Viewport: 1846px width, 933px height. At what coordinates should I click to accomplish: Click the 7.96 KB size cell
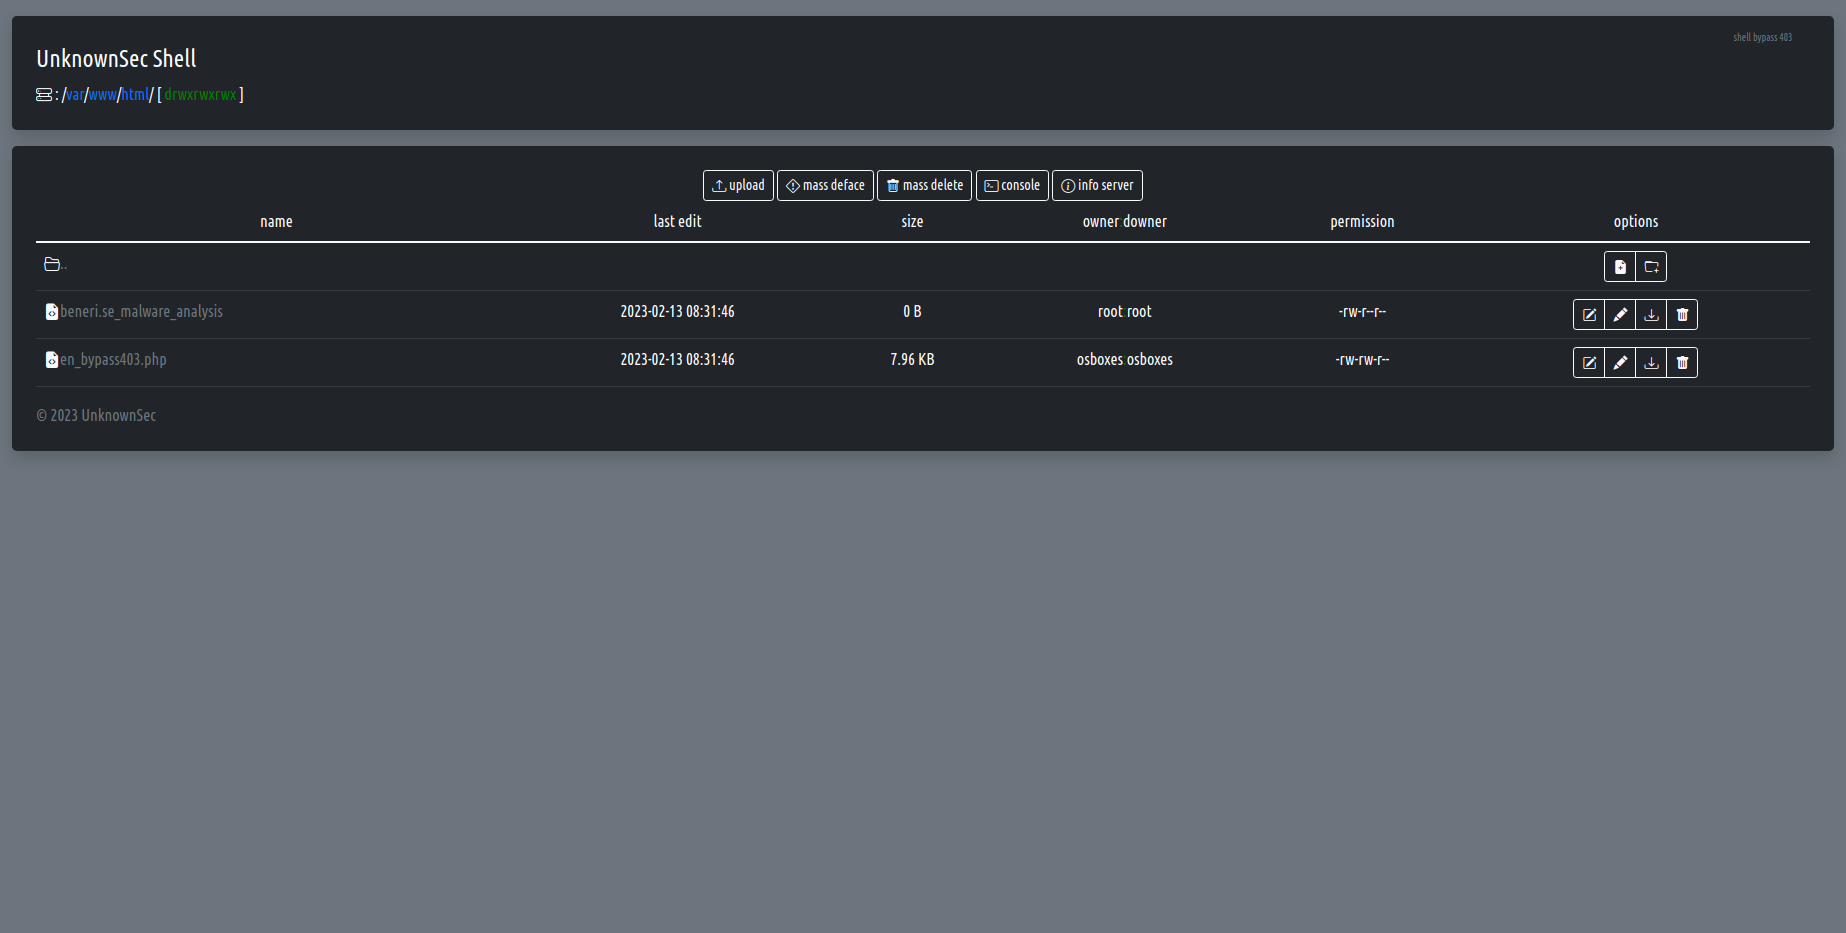912,360
